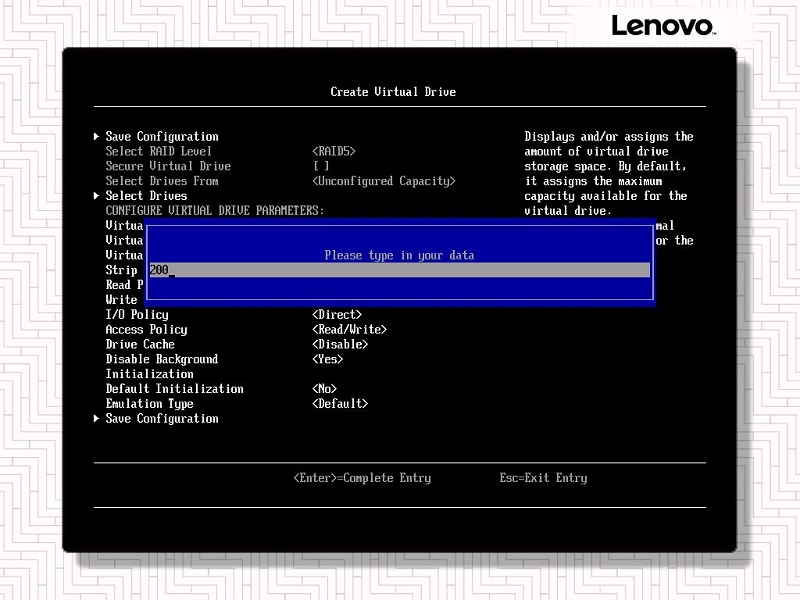The image size is (800, 600).
Task: Open the Unconfigured Capacity dropdown
Action: (x=383, y=181)
